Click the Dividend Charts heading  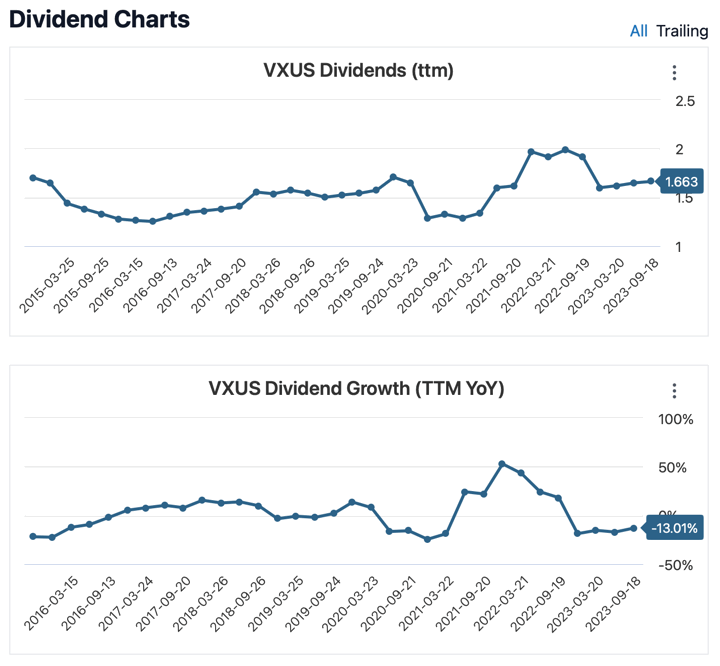[100, 19]
